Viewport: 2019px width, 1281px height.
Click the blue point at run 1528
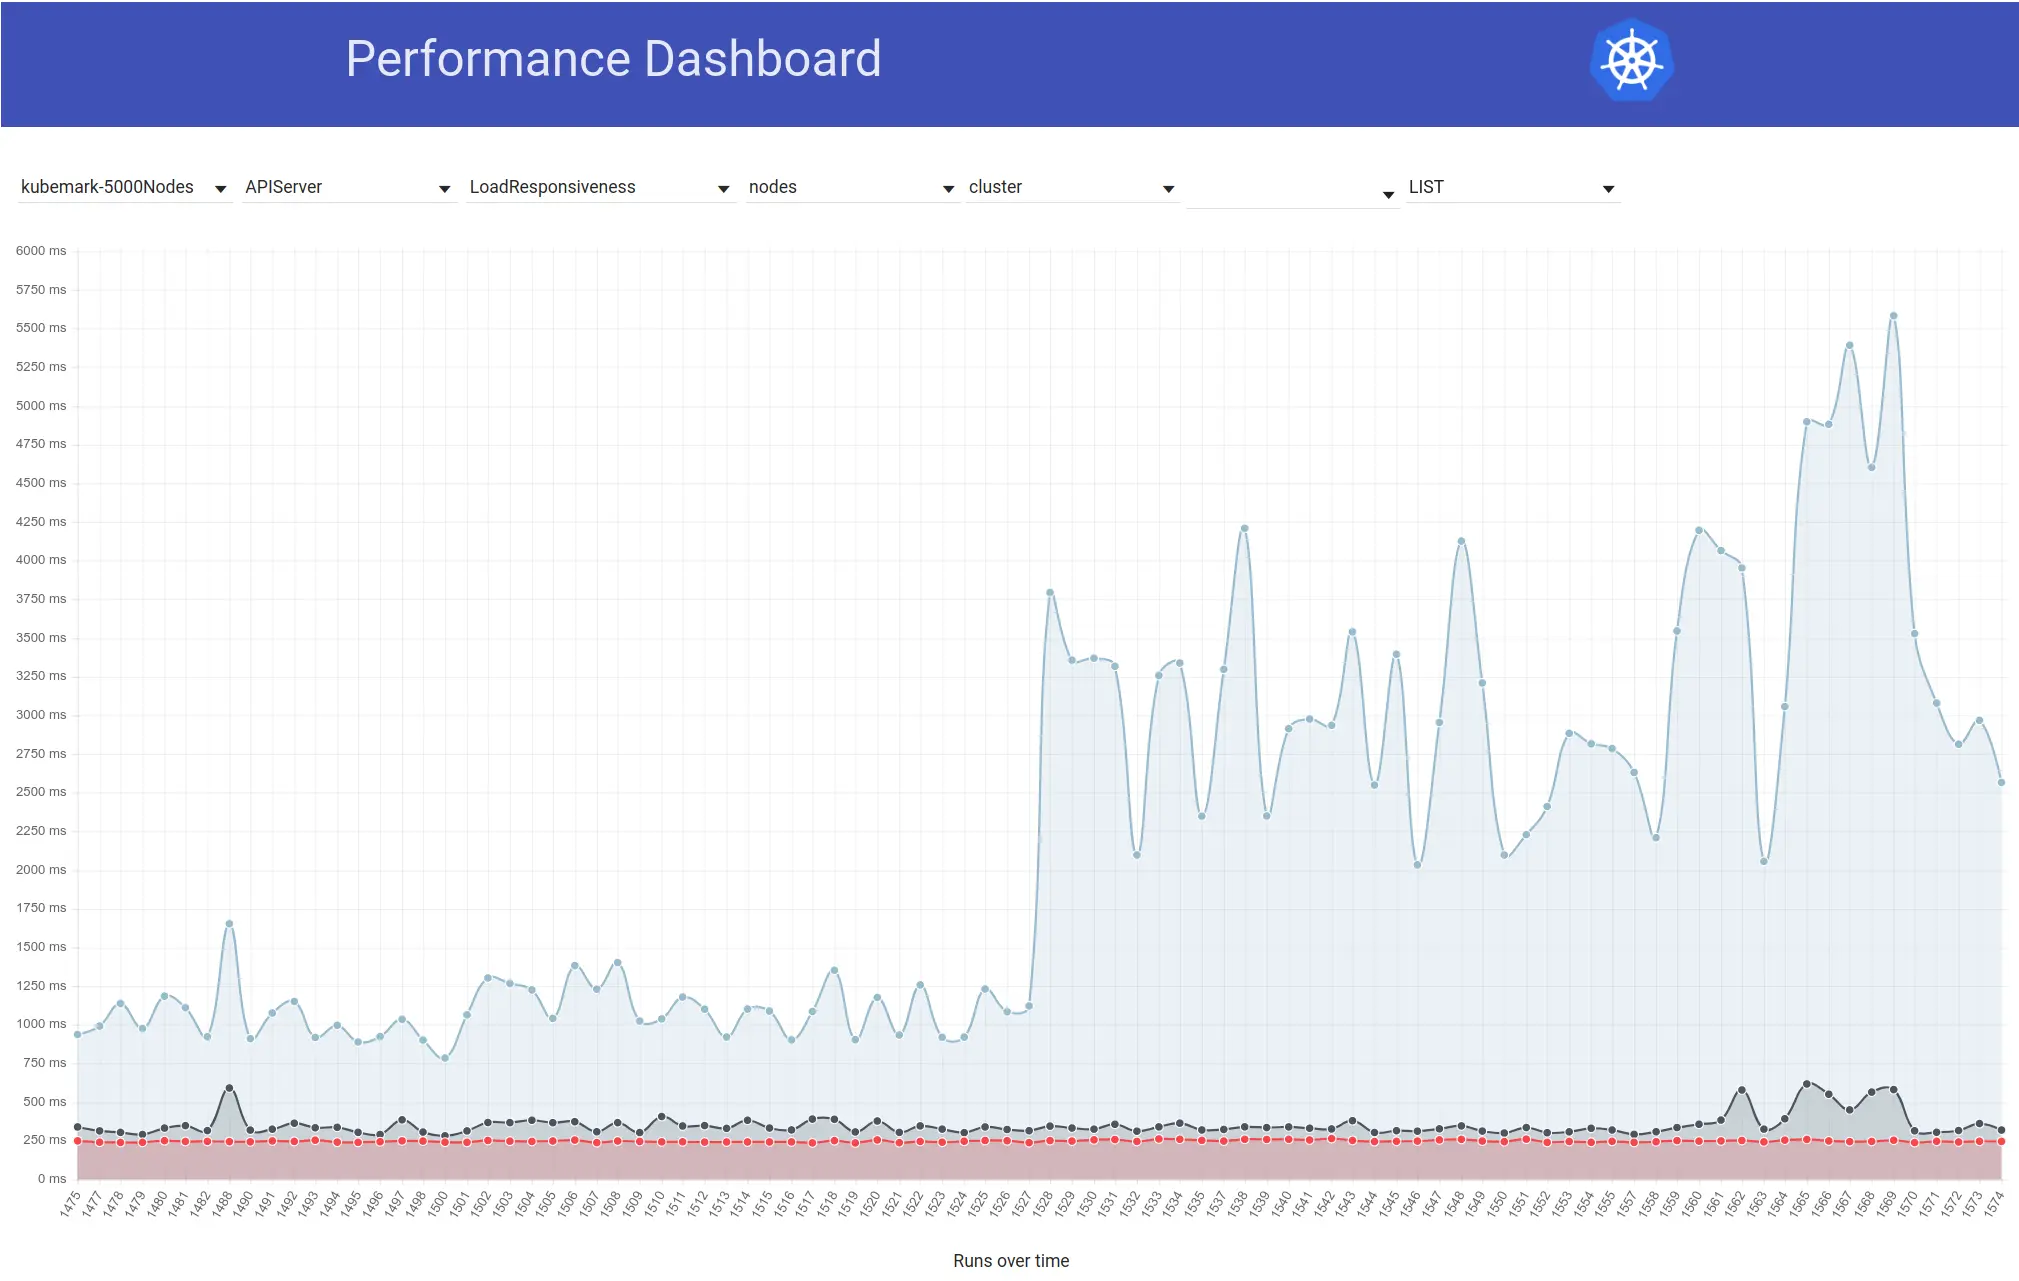click(x=1050, y=592)
